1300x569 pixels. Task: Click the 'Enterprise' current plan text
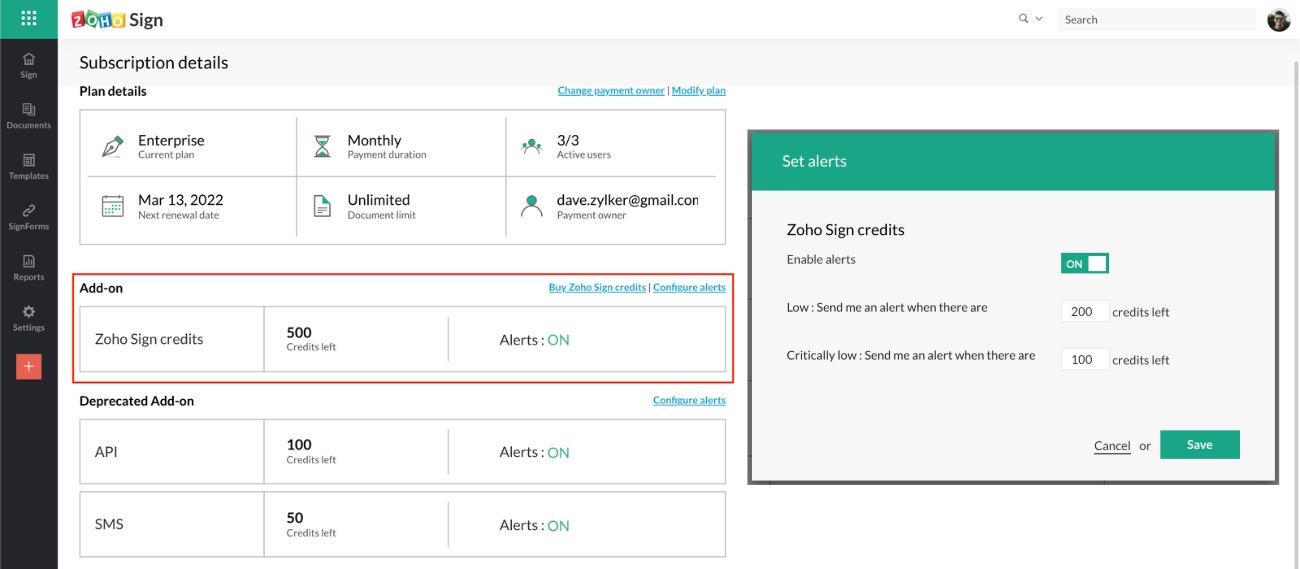coord(171,141)
